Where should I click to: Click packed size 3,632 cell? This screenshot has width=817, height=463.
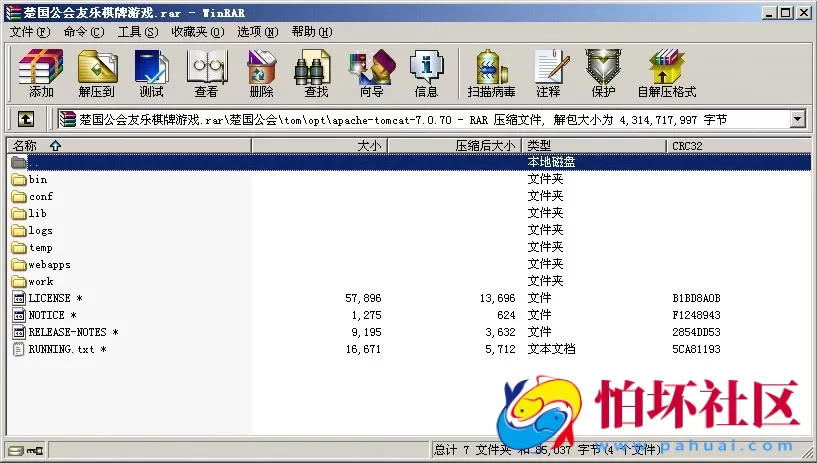(500, 332)
